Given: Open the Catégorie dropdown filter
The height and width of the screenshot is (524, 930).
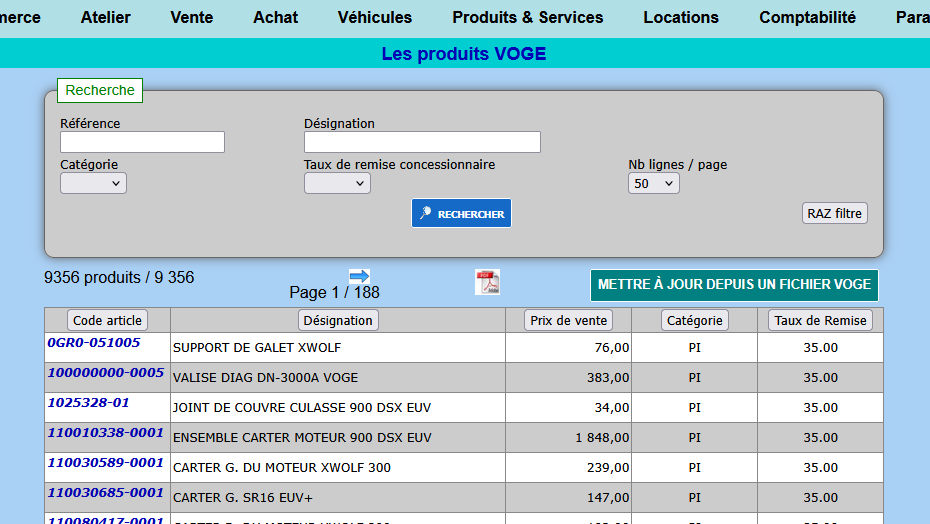Looking at the screenshot, I should [x=93, y=183].
